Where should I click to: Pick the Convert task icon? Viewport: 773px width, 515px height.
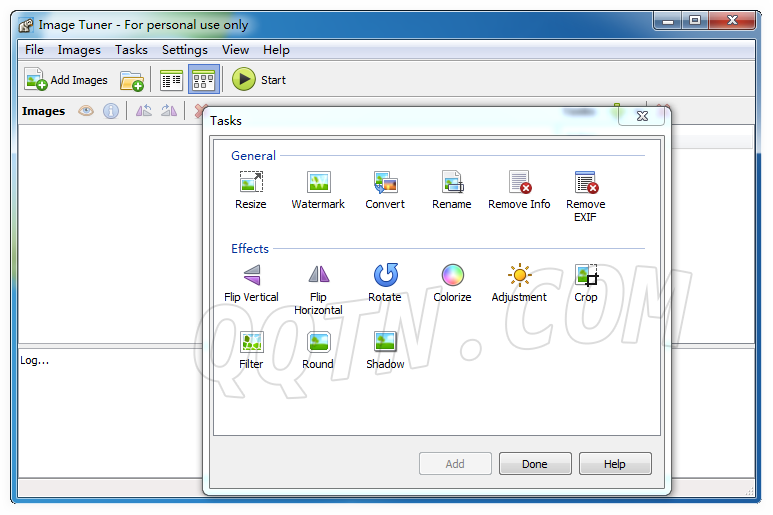[x=385, y=183]
